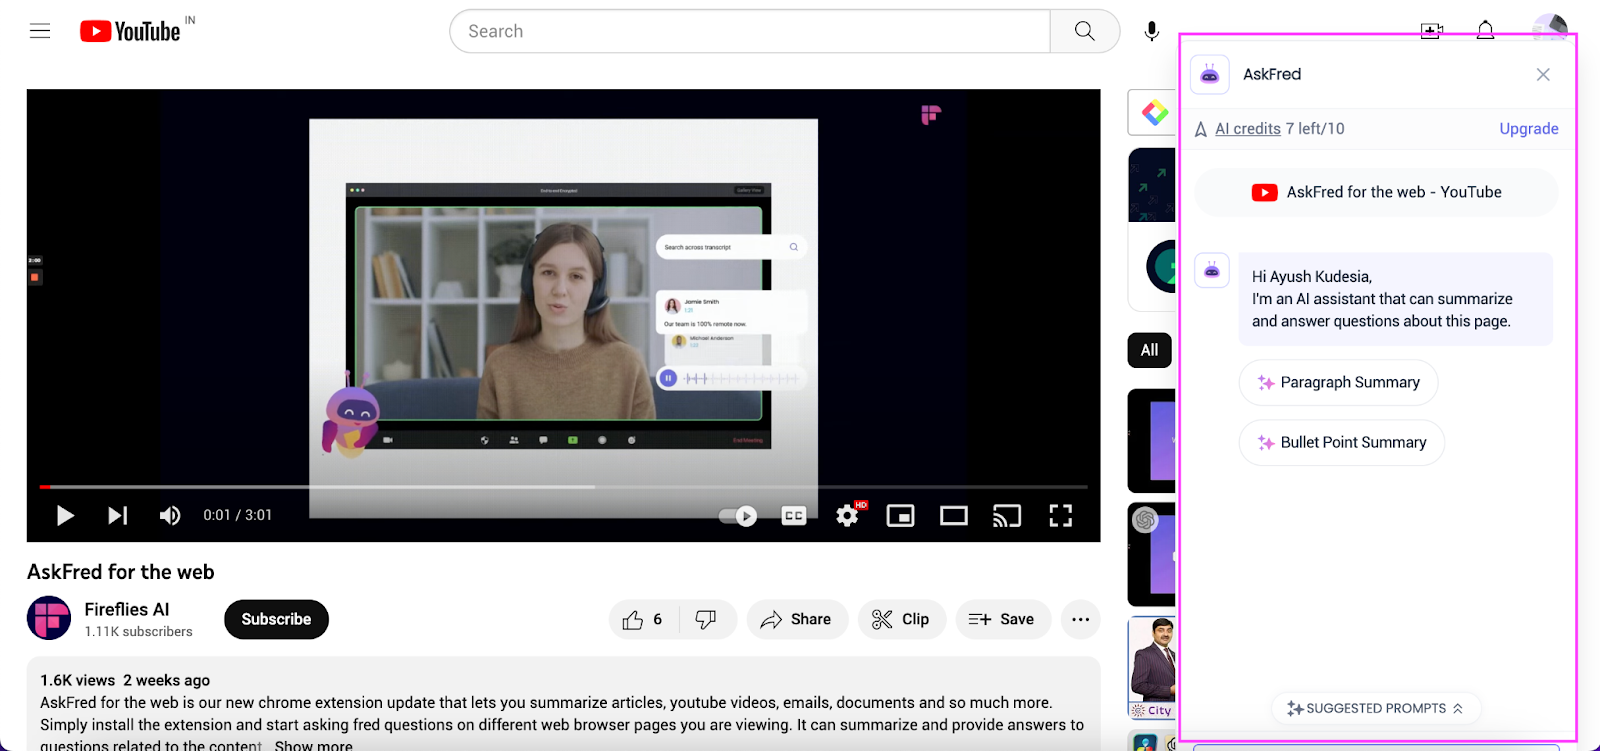Select the All filter chip
Image resolution: width=1600 pixels, height=751 pixels.
1150,350
